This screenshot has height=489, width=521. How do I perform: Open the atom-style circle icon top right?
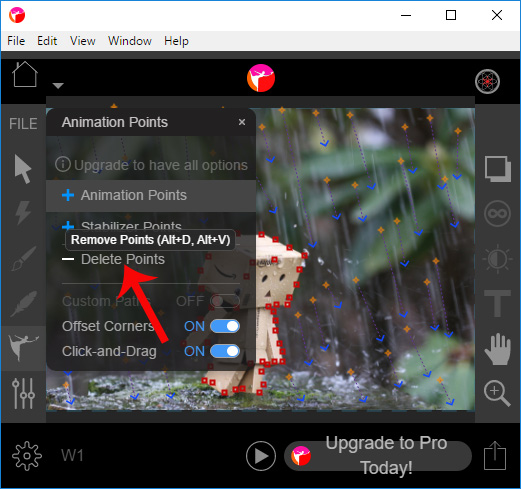click(x=487, y=81)
